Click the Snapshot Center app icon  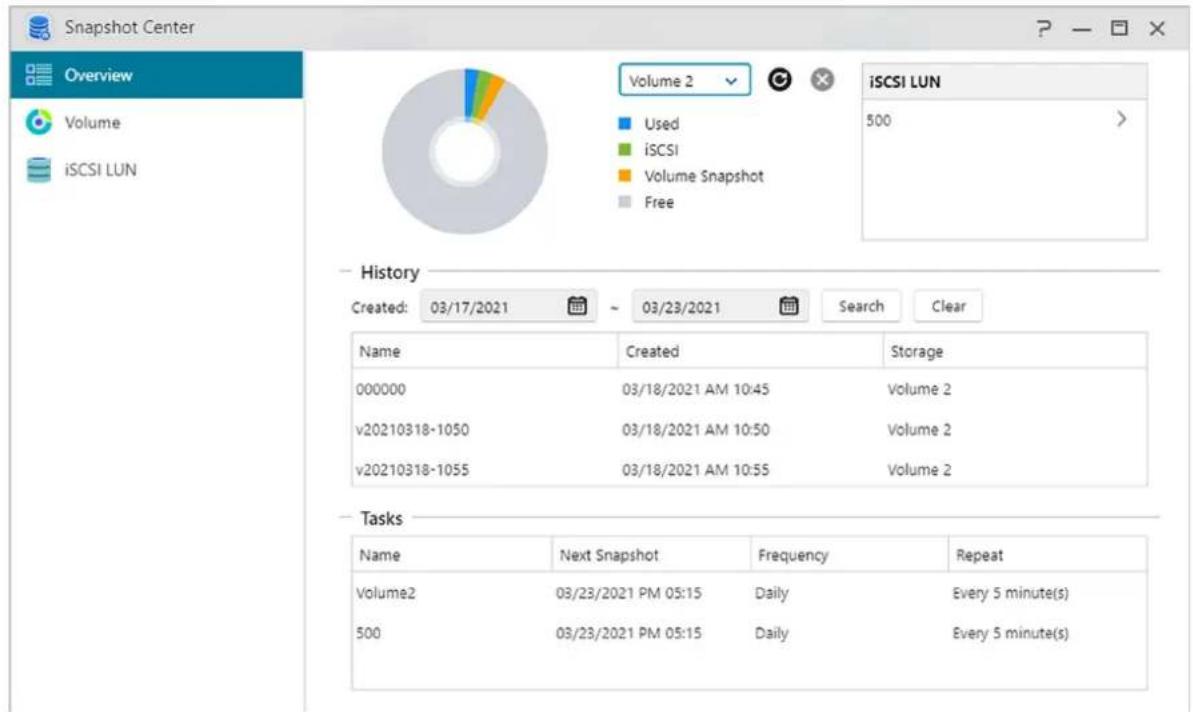tap(39, 28)
